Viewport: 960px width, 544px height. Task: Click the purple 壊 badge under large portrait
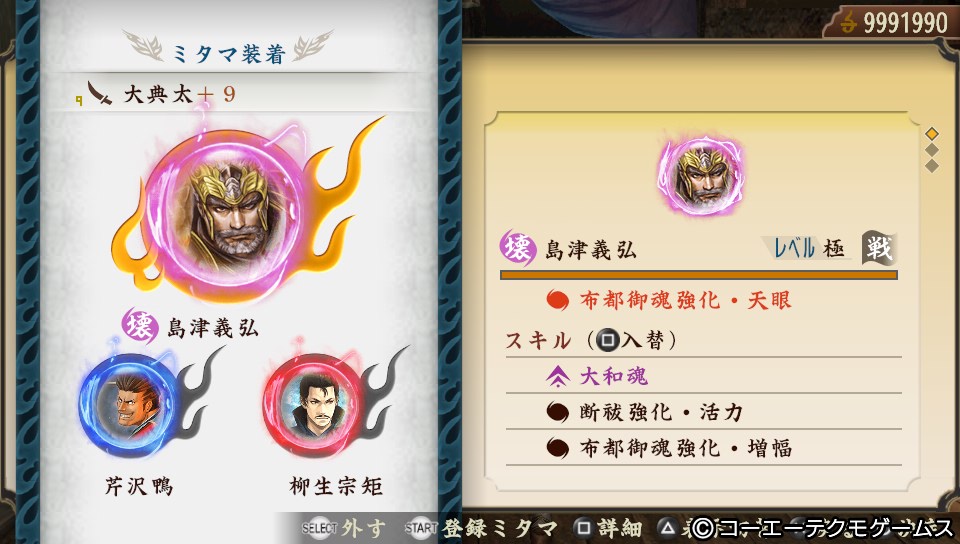[x=141, y=327]
